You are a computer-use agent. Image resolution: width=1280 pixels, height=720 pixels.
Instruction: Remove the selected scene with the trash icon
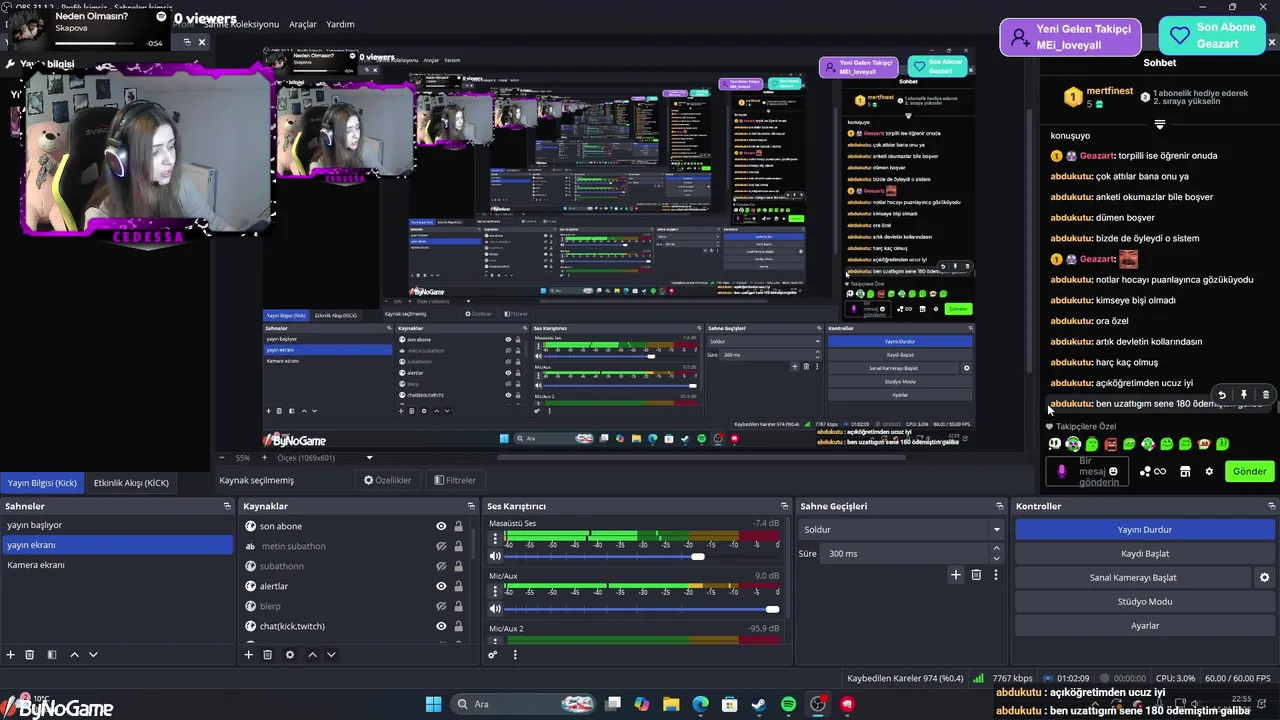coord(30,655)
